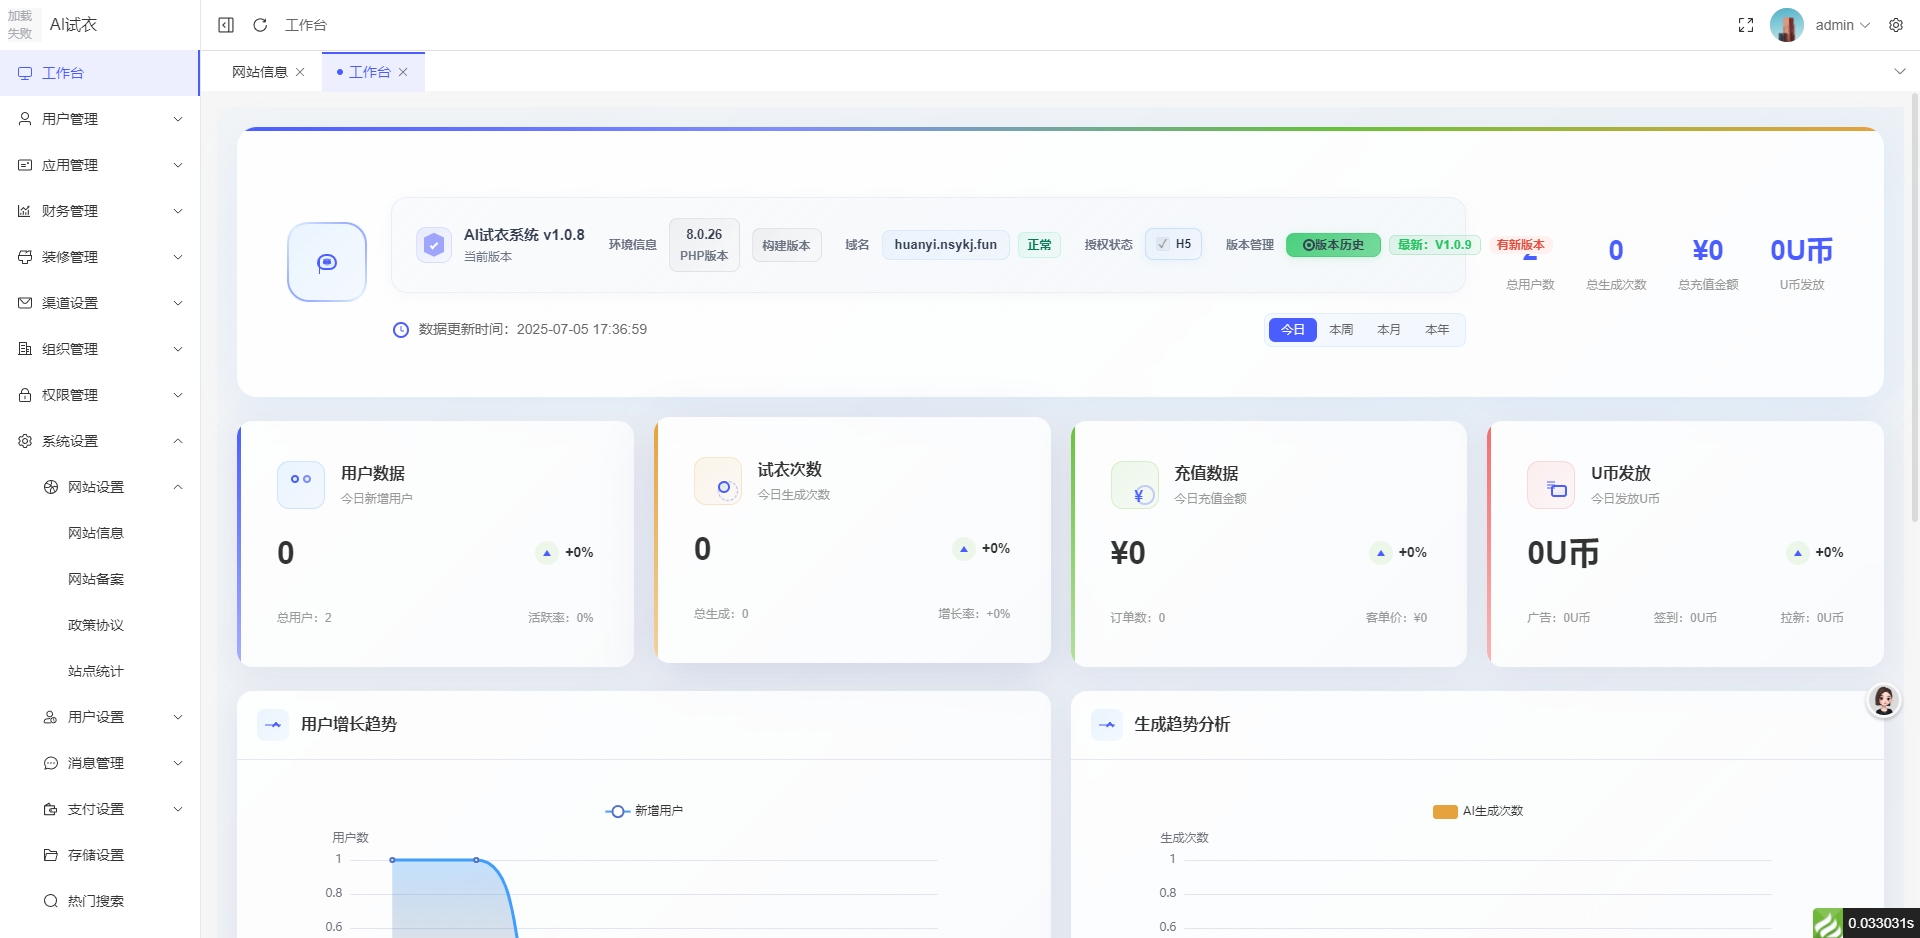Toggle the 新增用户 chart legend
The image size is (1920, 938).
[644, 811]
